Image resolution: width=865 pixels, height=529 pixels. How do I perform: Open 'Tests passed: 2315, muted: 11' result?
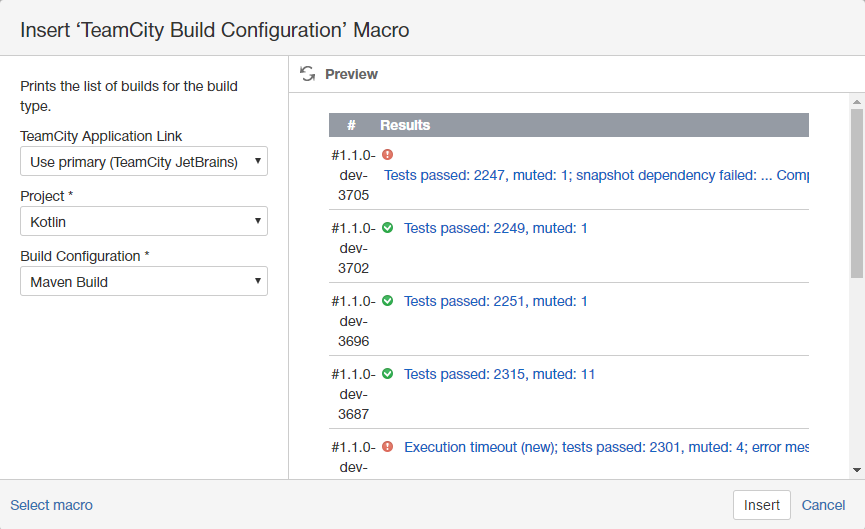(x=499, y=374)
